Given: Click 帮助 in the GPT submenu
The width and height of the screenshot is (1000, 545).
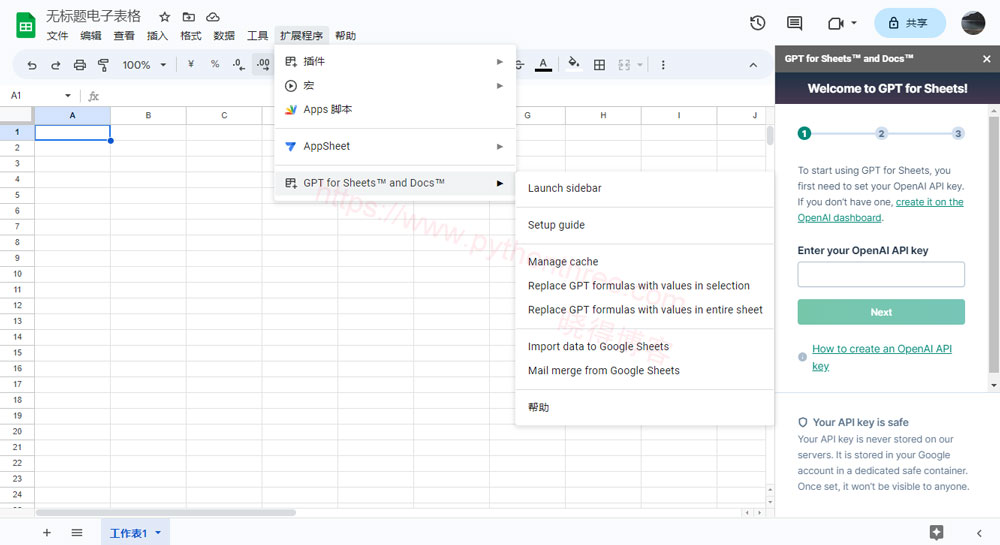Looking at the screenshot, I should coord(644,408).
